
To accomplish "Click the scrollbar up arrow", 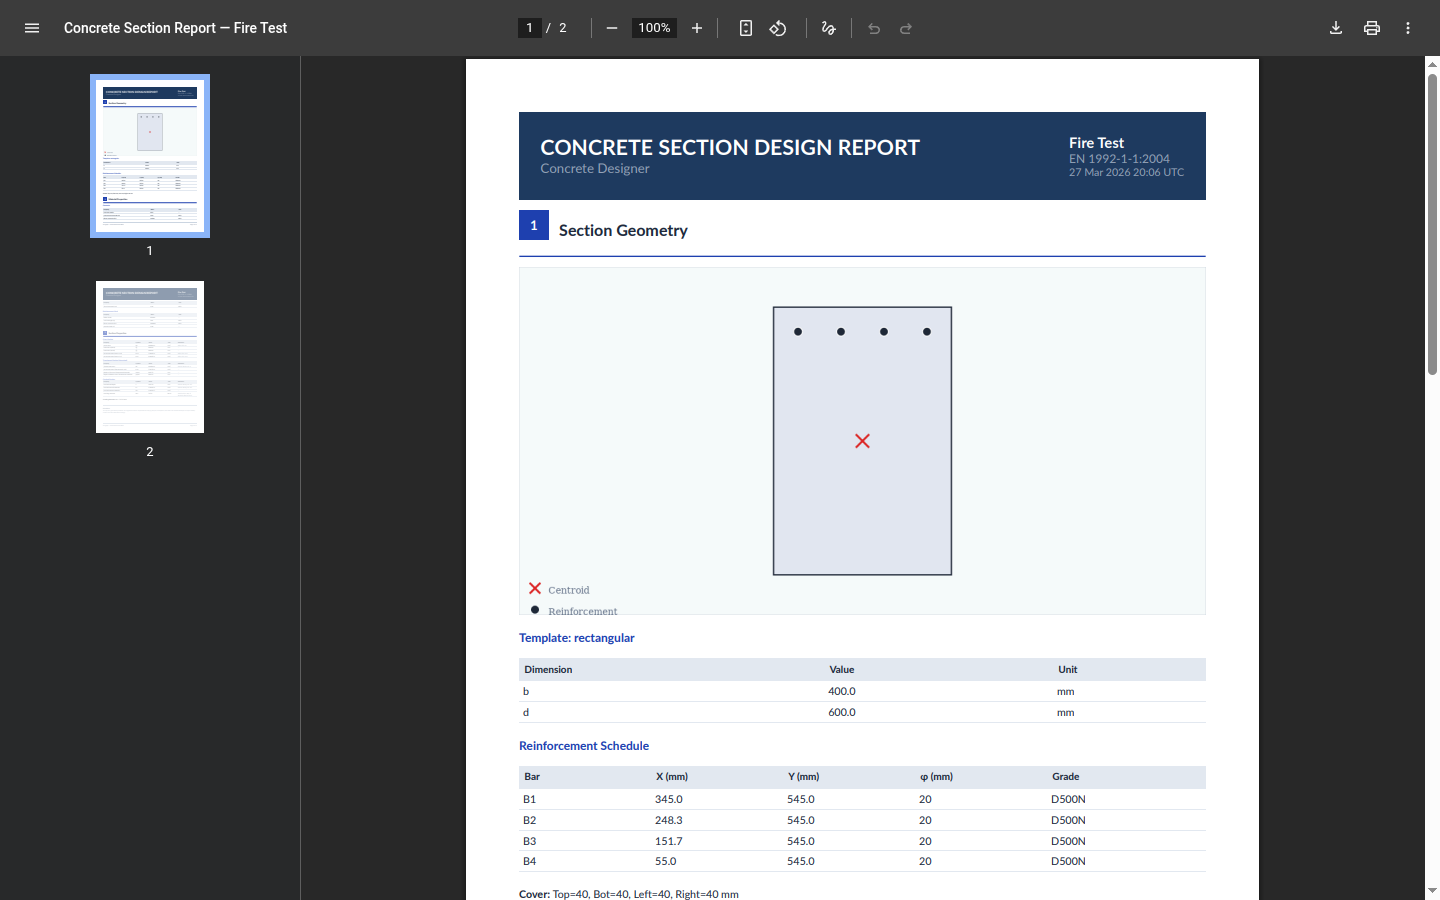I will click(x=1432, y=64).
